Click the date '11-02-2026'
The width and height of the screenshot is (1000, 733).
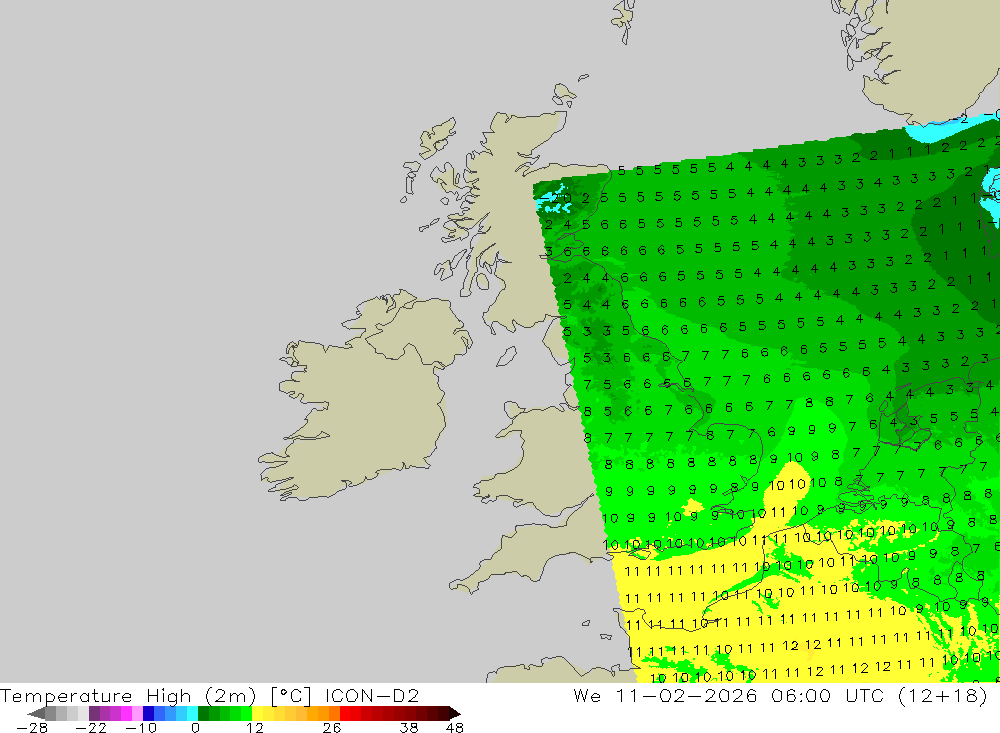686,695
